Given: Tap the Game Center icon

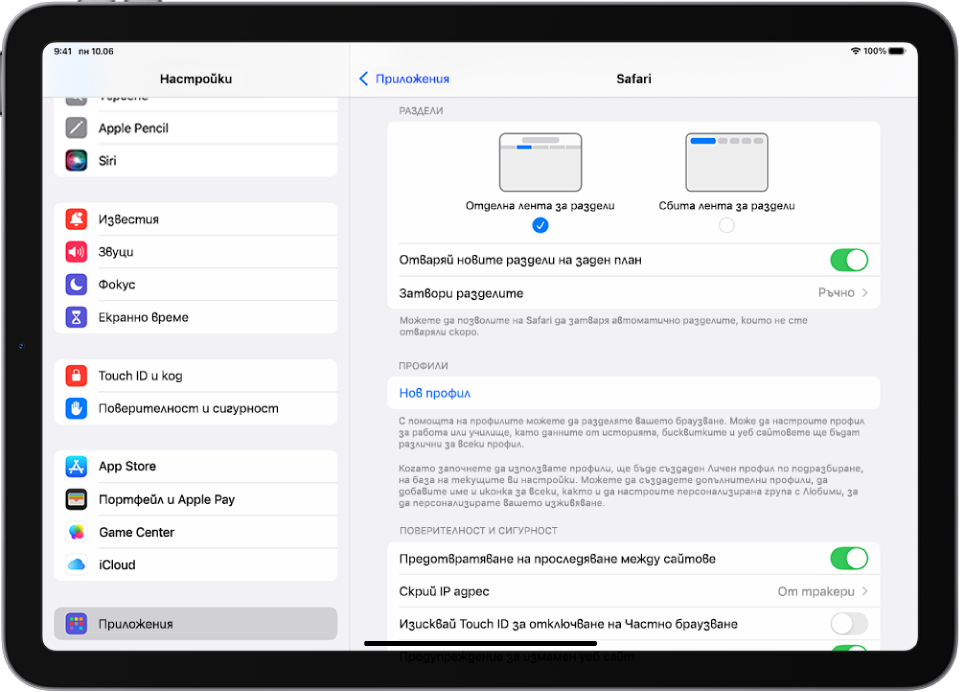Looking at the screenshot, I should click(x=76, y=532).
